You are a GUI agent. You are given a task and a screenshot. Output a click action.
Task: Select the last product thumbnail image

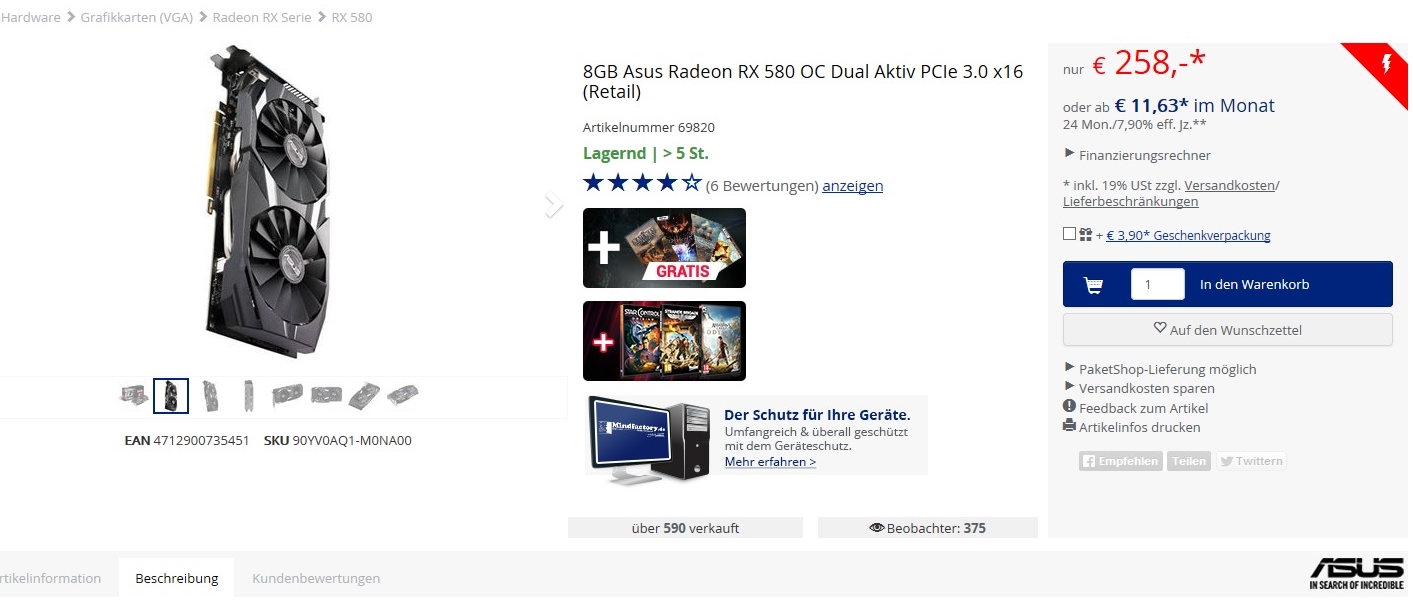402,395
